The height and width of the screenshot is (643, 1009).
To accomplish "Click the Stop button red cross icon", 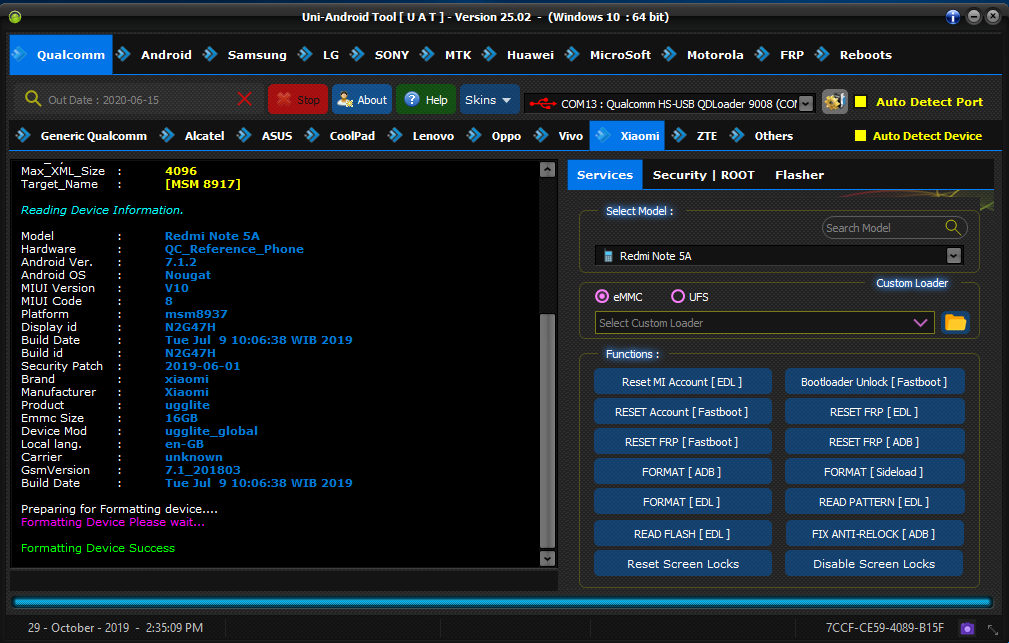I will 284,99.
